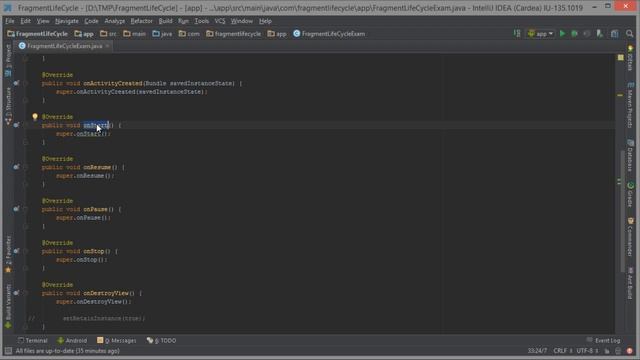The height and width of the screenshot is (360, 640).
Task: Open the Tools menu
Action: click(x=202, y=21)
